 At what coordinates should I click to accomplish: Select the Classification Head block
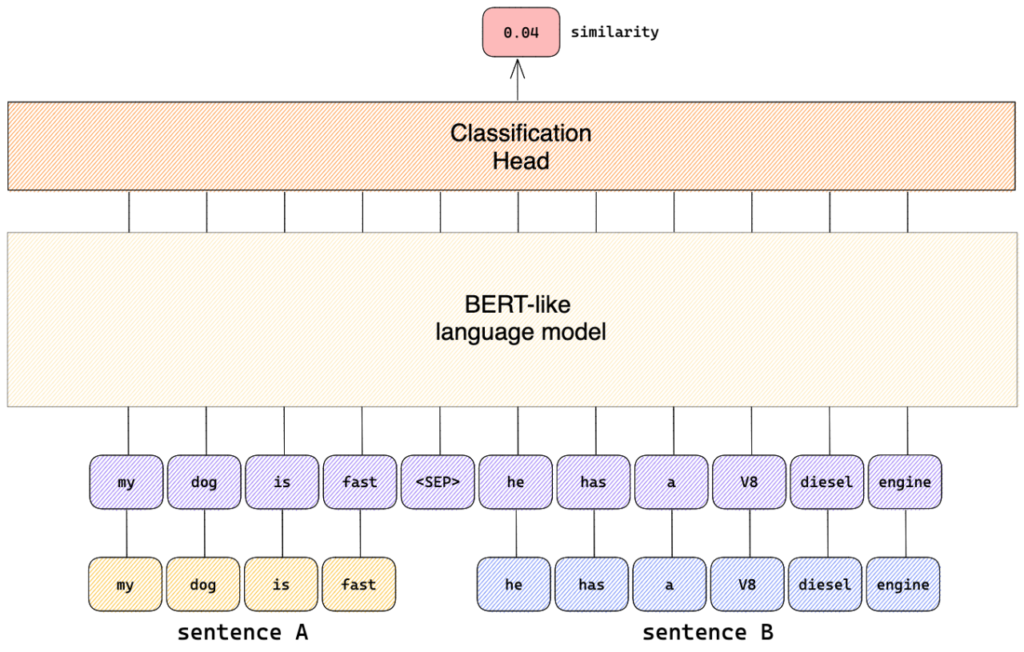[x=511, y=146]
